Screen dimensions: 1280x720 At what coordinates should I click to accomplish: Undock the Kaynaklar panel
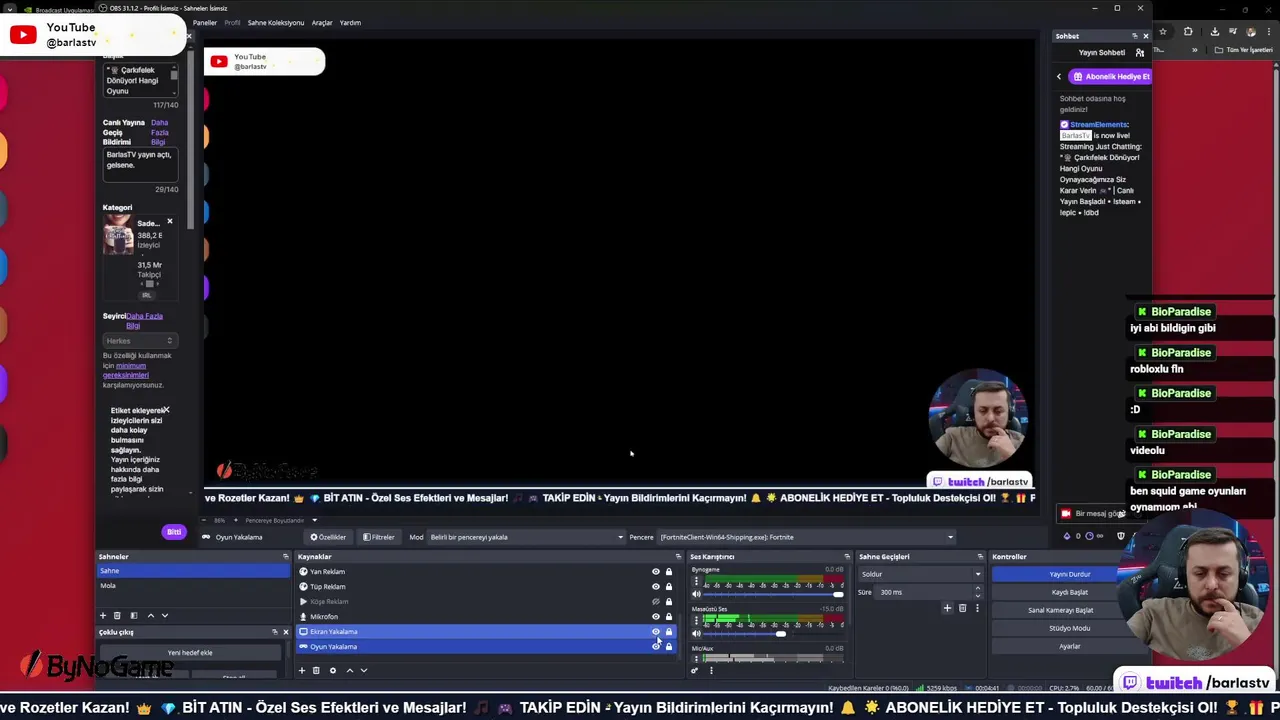[678, 557]
